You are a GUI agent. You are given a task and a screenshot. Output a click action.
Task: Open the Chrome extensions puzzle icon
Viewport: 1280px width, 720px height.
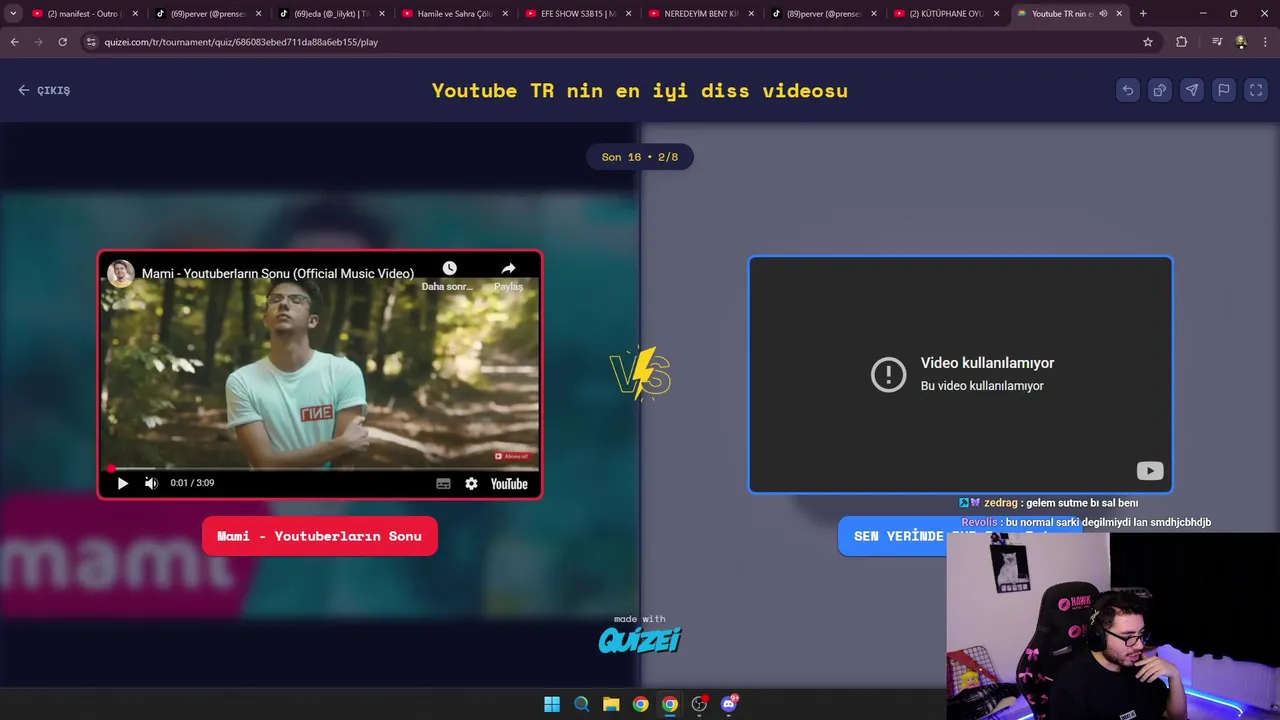(x=1182, y=42)
